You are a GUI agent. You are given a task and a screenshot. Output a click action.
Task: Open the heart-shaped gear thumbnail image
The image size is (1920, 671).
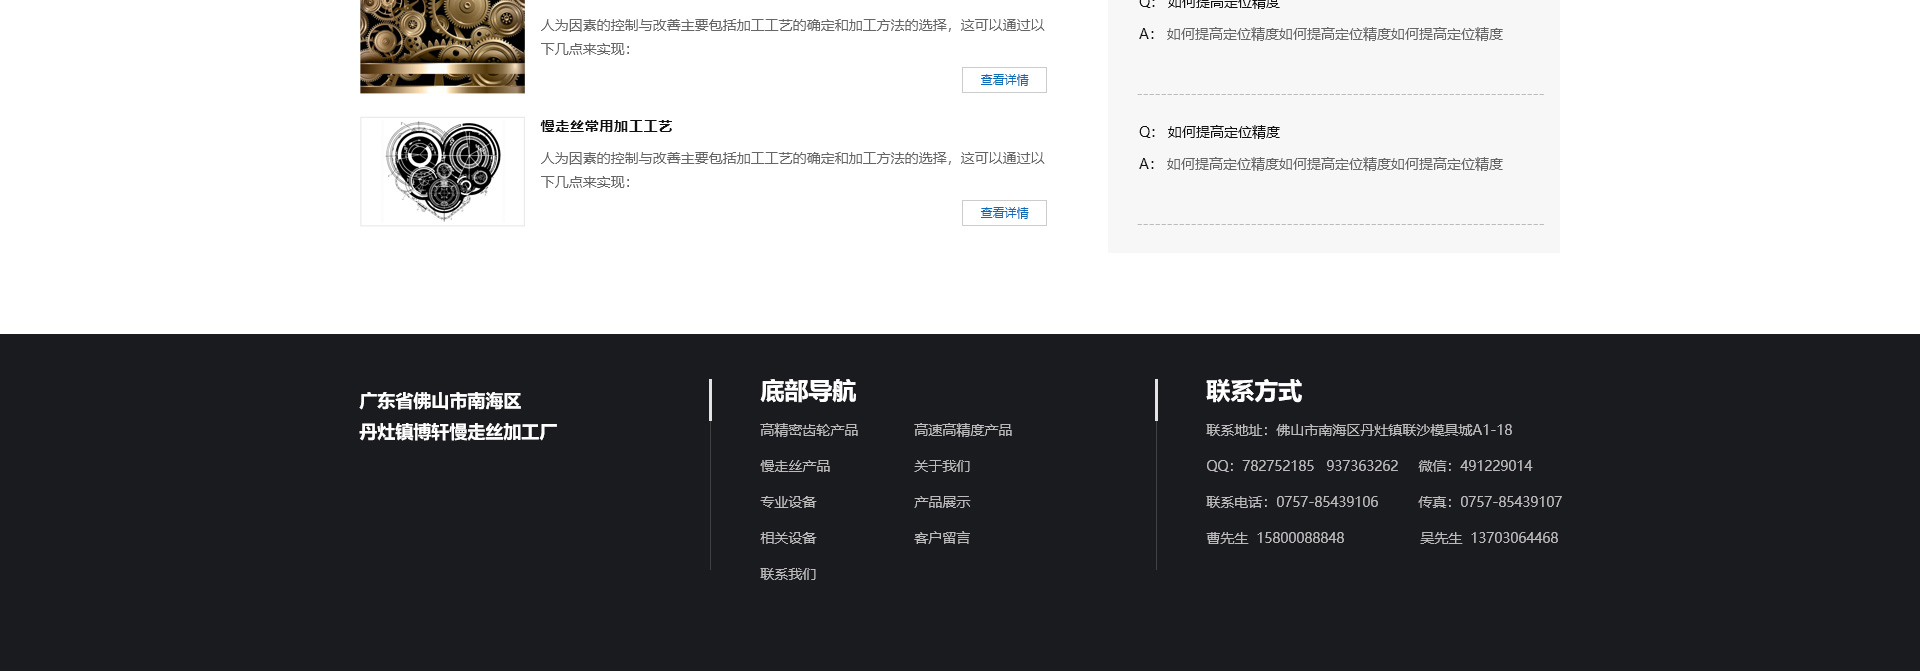coord(442,171)
